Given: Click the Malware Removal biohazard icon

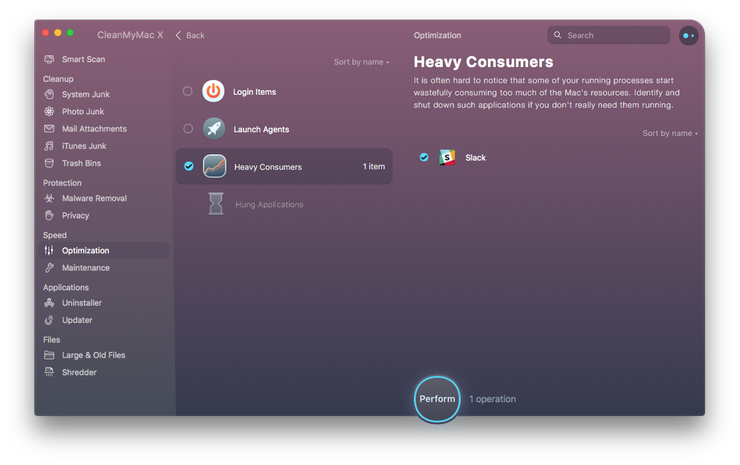Looking at the screenshot, I should pos(49,198).
